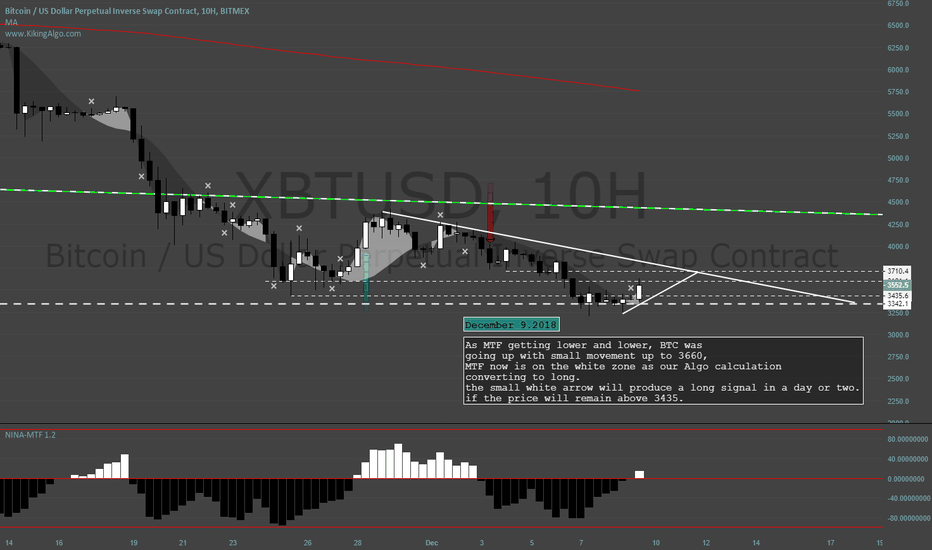Click 5500.0 on the price axis
This screenshot has height=550, width=932.
[898, 114]
